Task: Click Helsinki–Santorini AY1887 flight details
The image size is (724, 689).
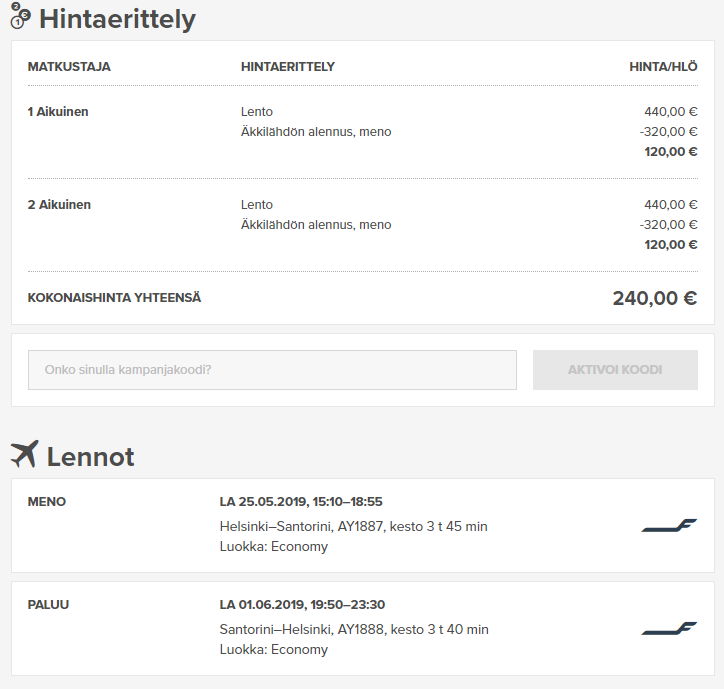Action: (354, 526)
